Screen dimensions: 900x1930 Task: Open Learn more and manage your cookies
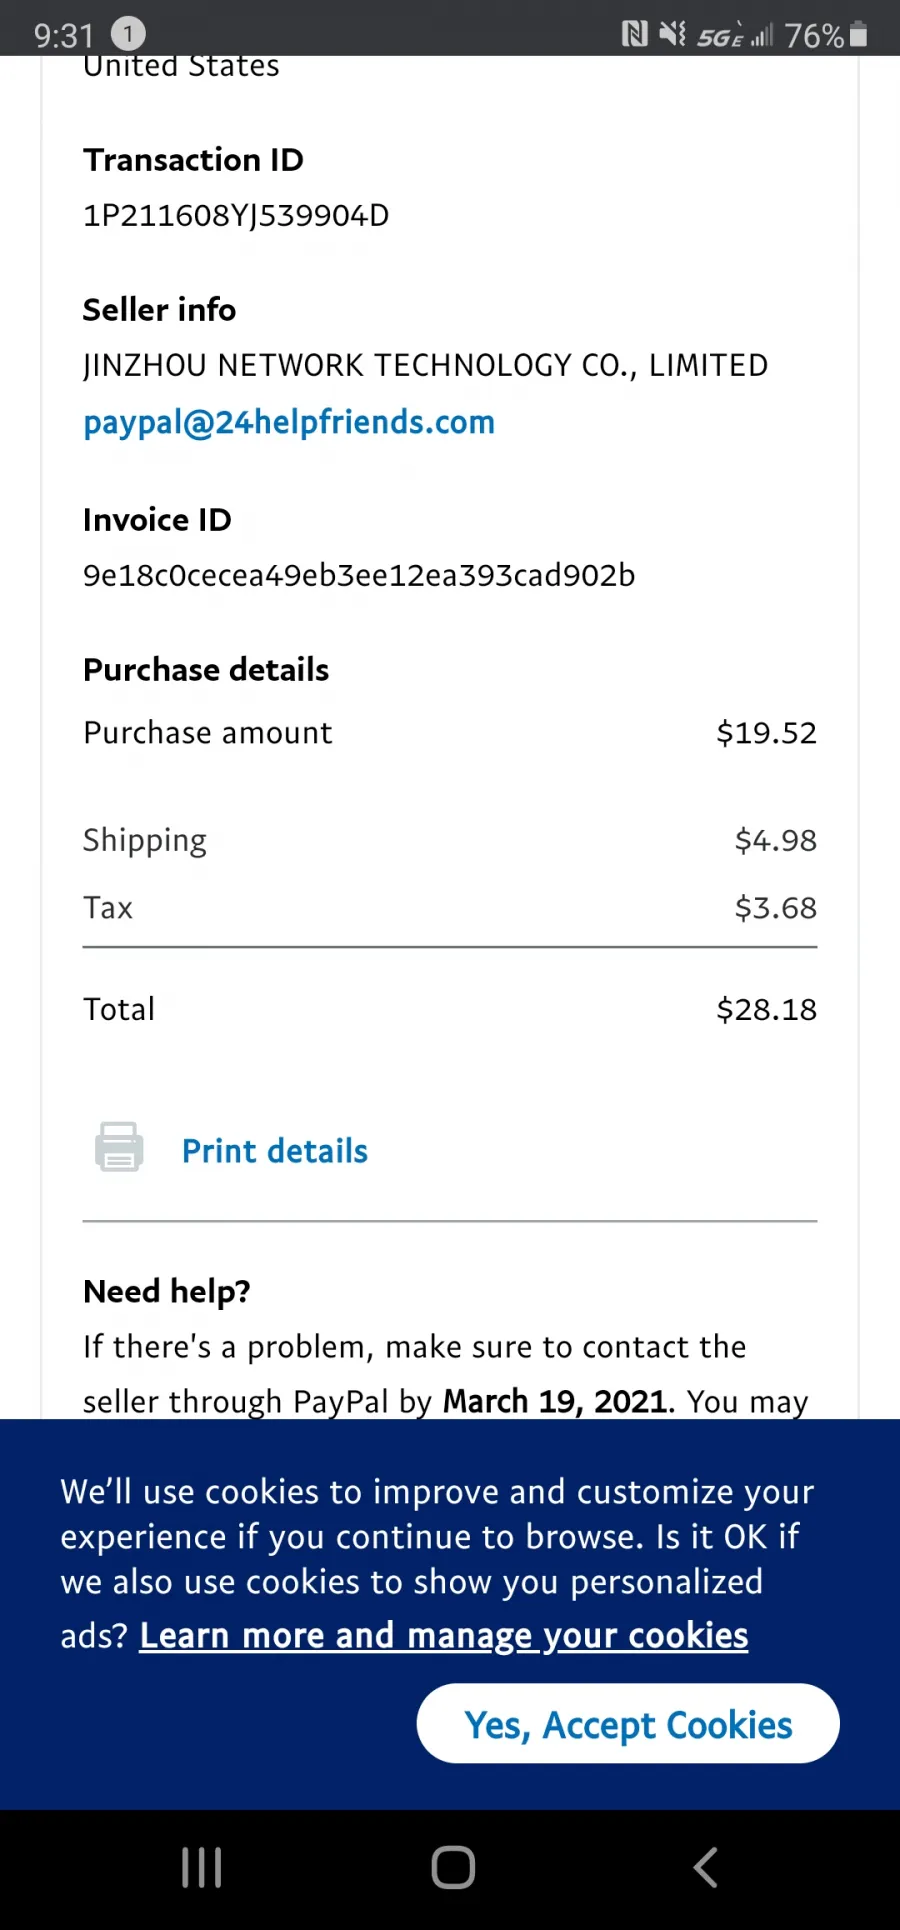tap(444, 1636)
